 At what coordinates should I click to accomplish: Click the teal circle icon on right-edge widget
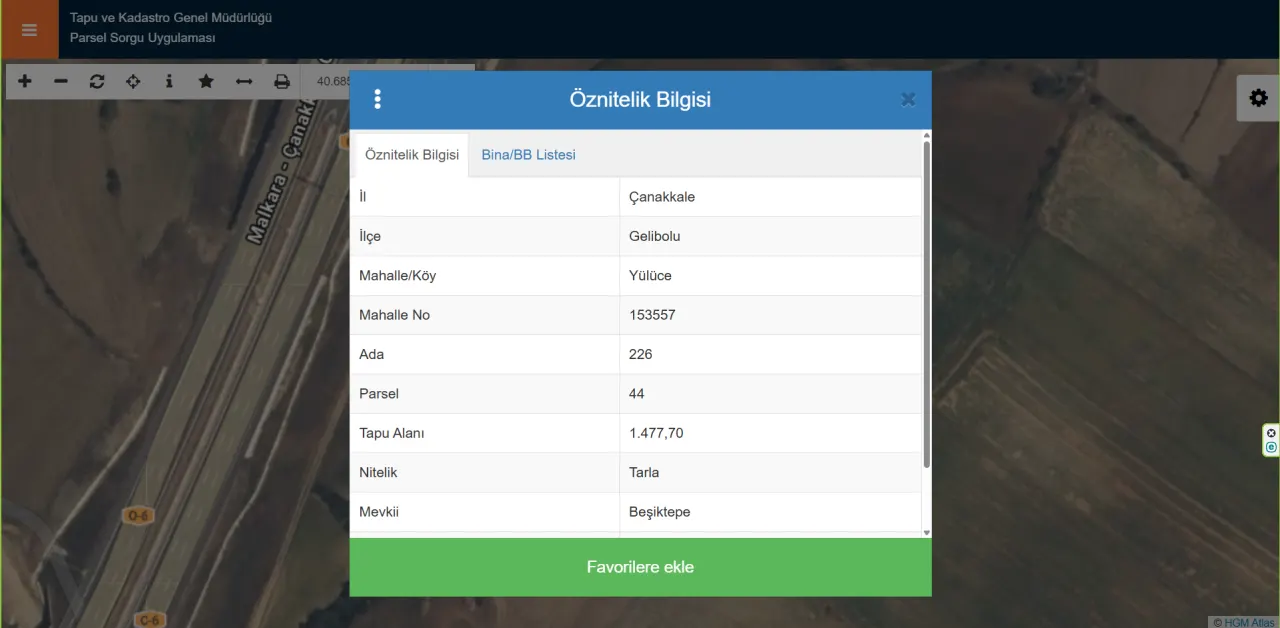[x=1271, y=447]
